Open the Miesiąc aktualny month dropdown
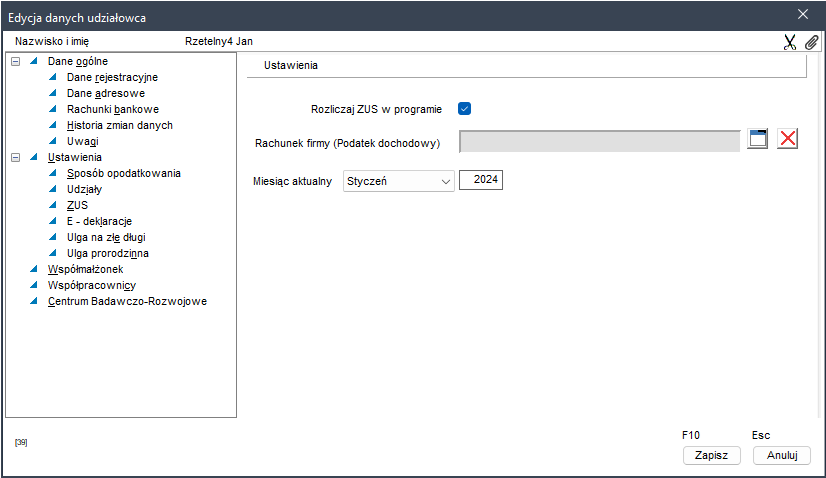 click(x=398, y=181)
